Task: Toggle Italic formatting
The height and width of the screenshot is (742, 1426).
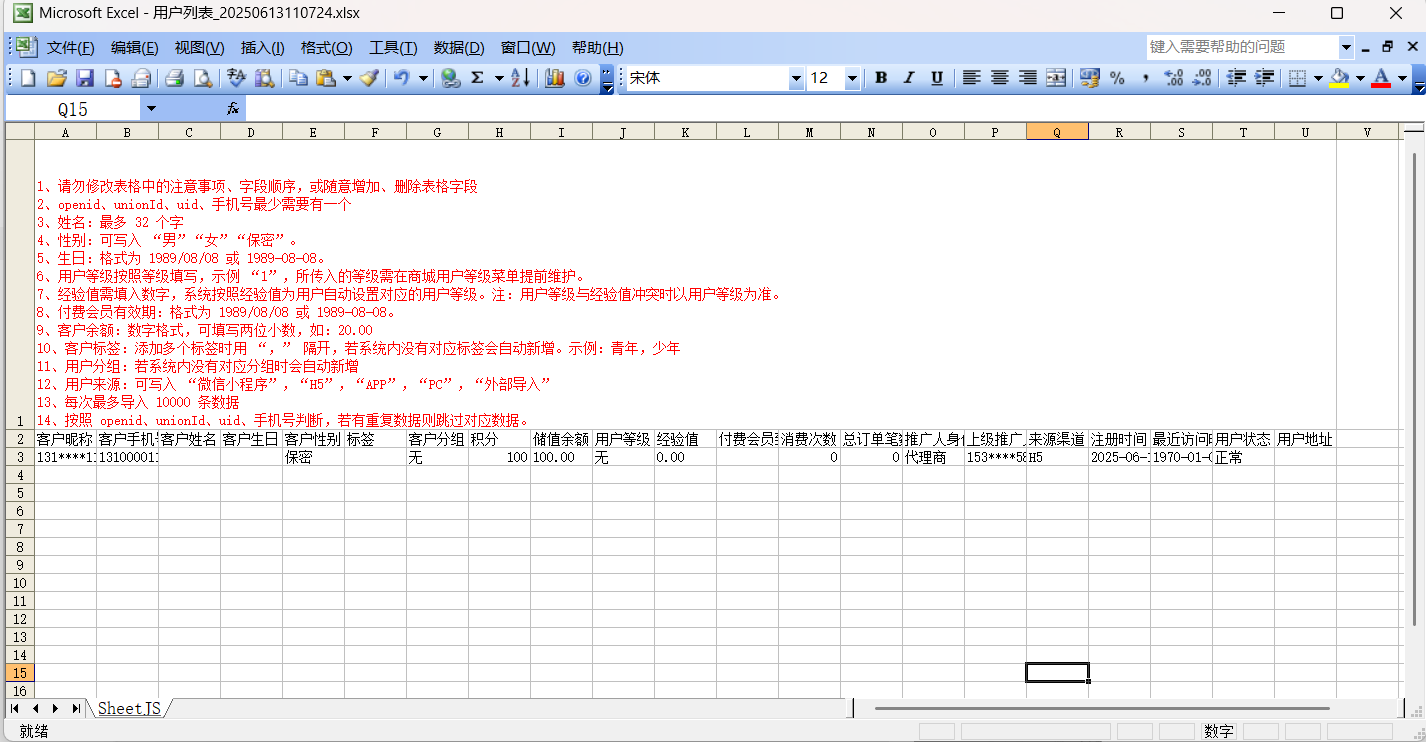Action: pos(909,78)
